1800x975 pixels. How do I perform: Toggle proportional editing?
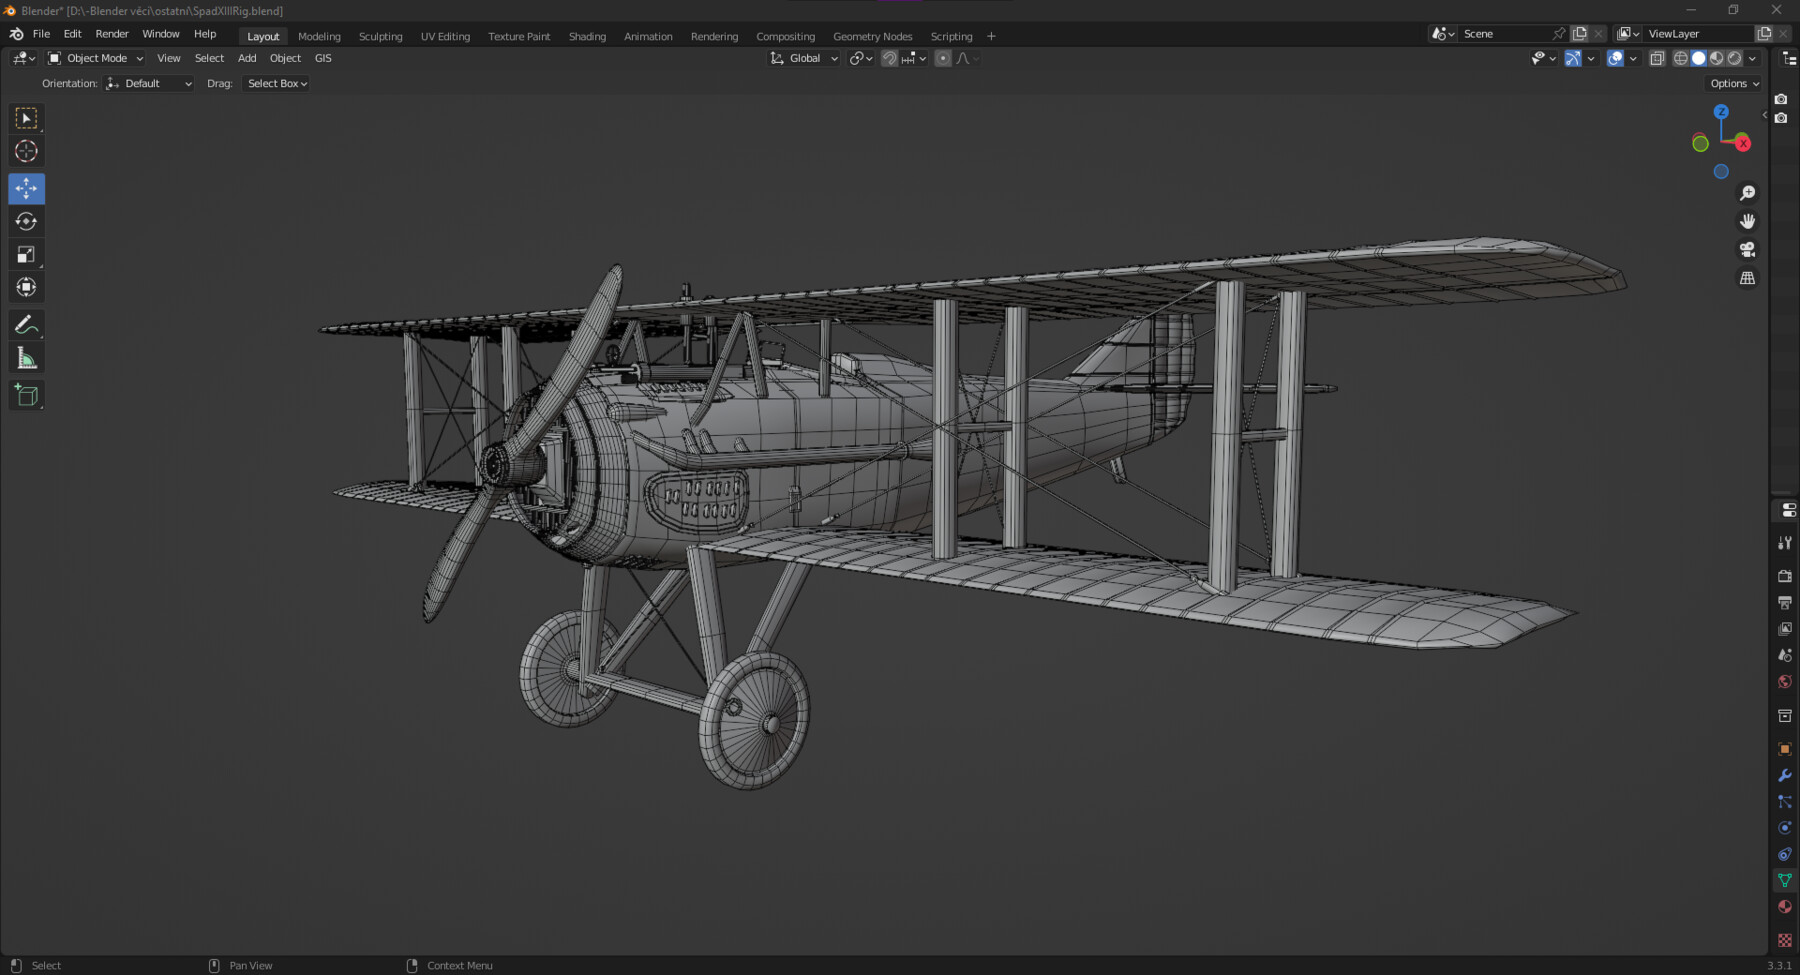tap(942, 58)
